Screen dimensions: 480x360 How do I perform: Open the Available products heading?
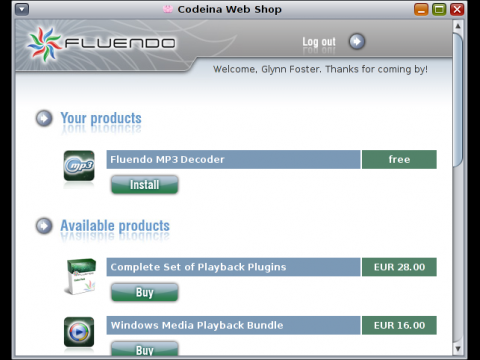click(x=115, y=226)
